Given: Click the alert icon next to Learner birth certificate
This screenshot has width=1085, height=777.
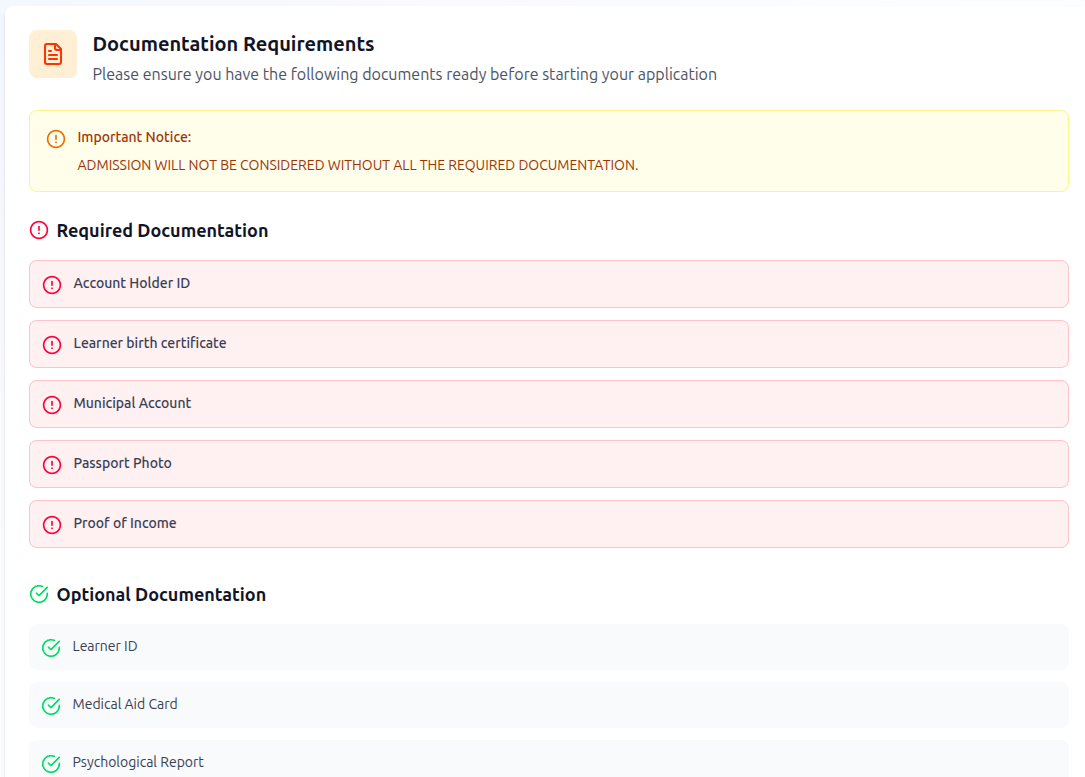Looking at the screenshot, I should pos(52,345).
